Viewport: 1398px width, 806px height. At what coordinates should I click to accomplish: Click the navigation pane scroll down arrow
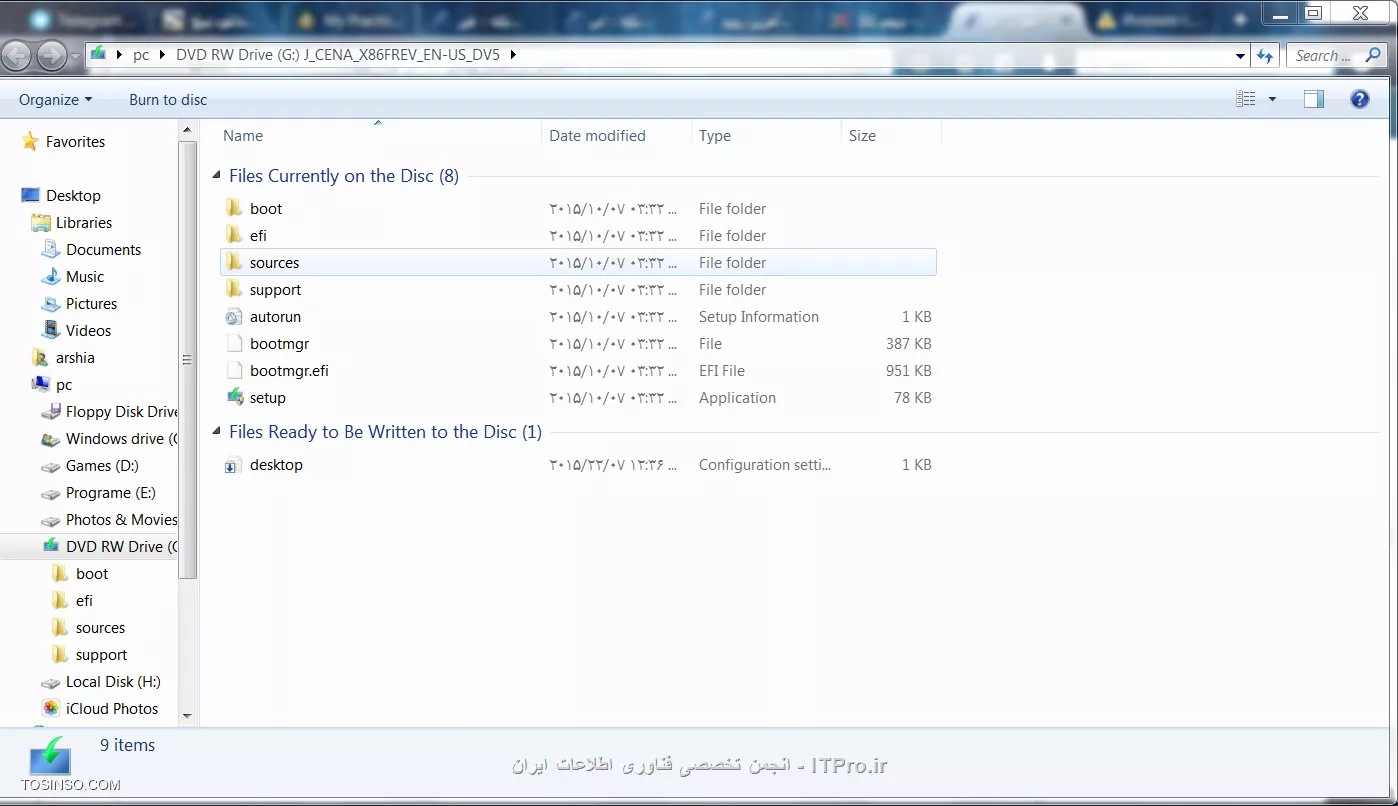coord(187,715)
